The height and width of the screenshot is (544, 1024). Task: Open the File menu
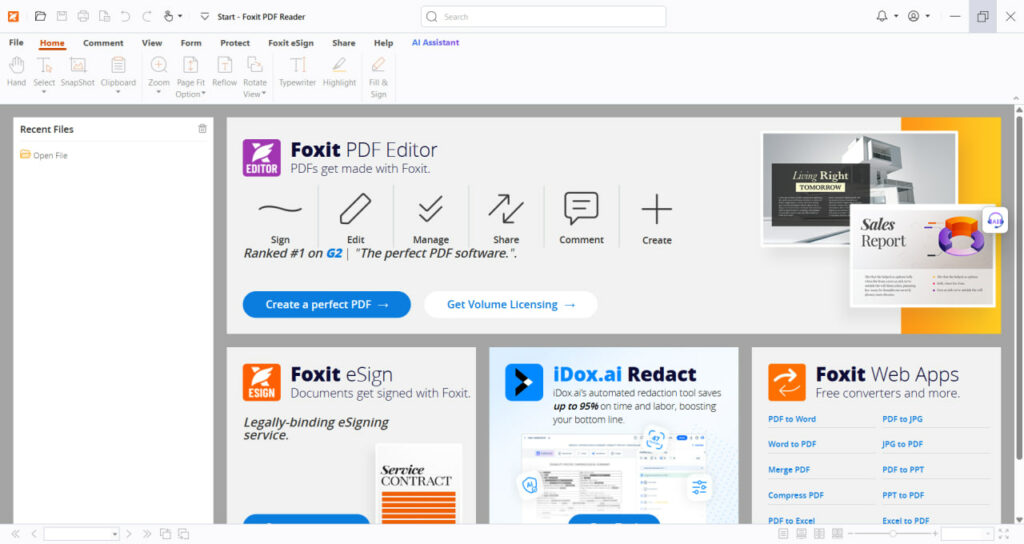click(16, 42)
